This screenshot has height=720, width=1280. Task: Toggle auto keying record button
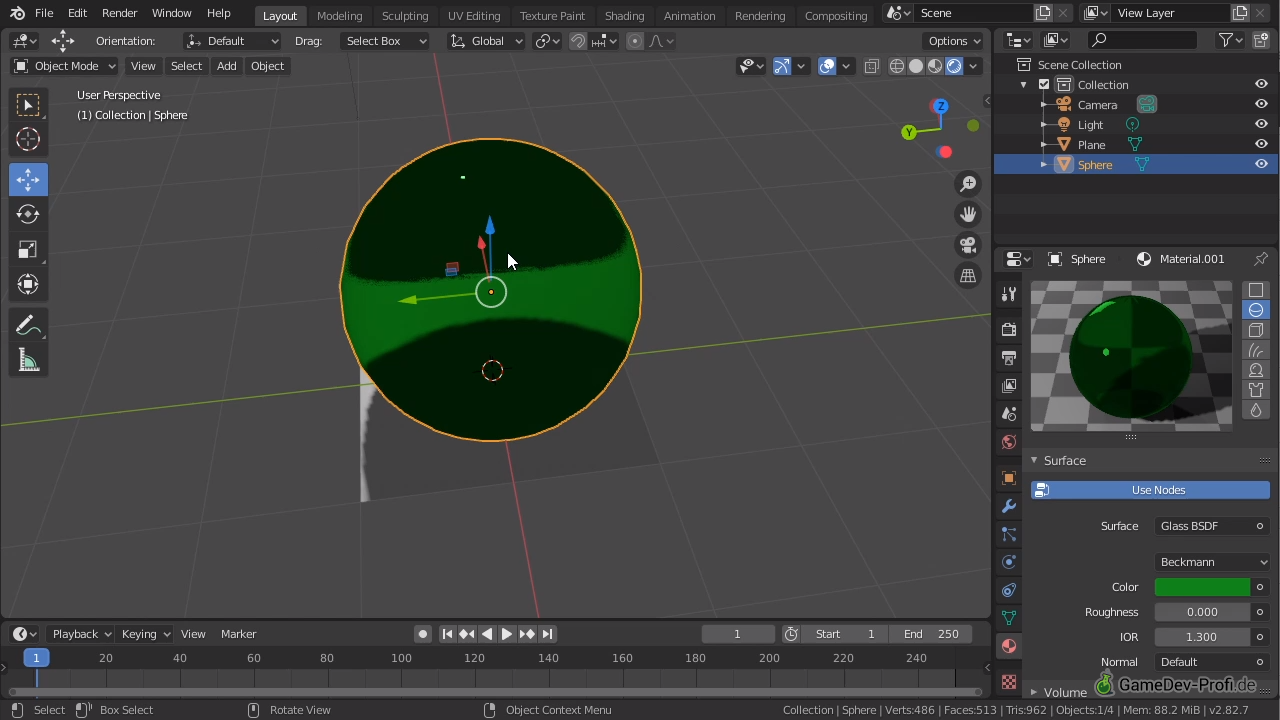pyautogui.click(x=423, y=634)
